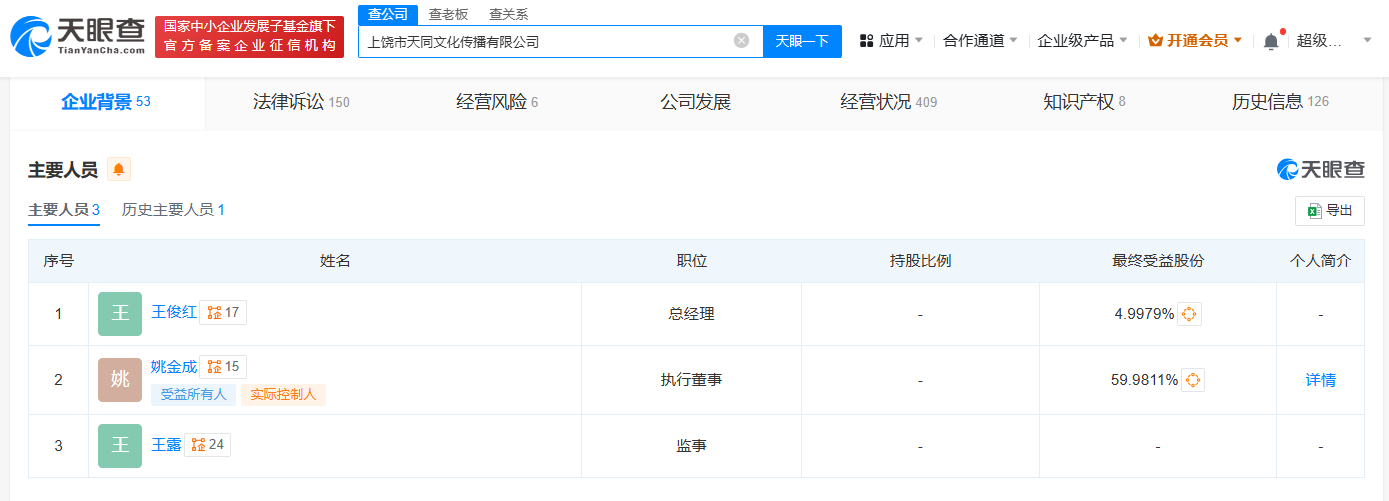Click the 最终受益股份 column header
This screenshot has height=501, width=1389.
[1158, 261]
